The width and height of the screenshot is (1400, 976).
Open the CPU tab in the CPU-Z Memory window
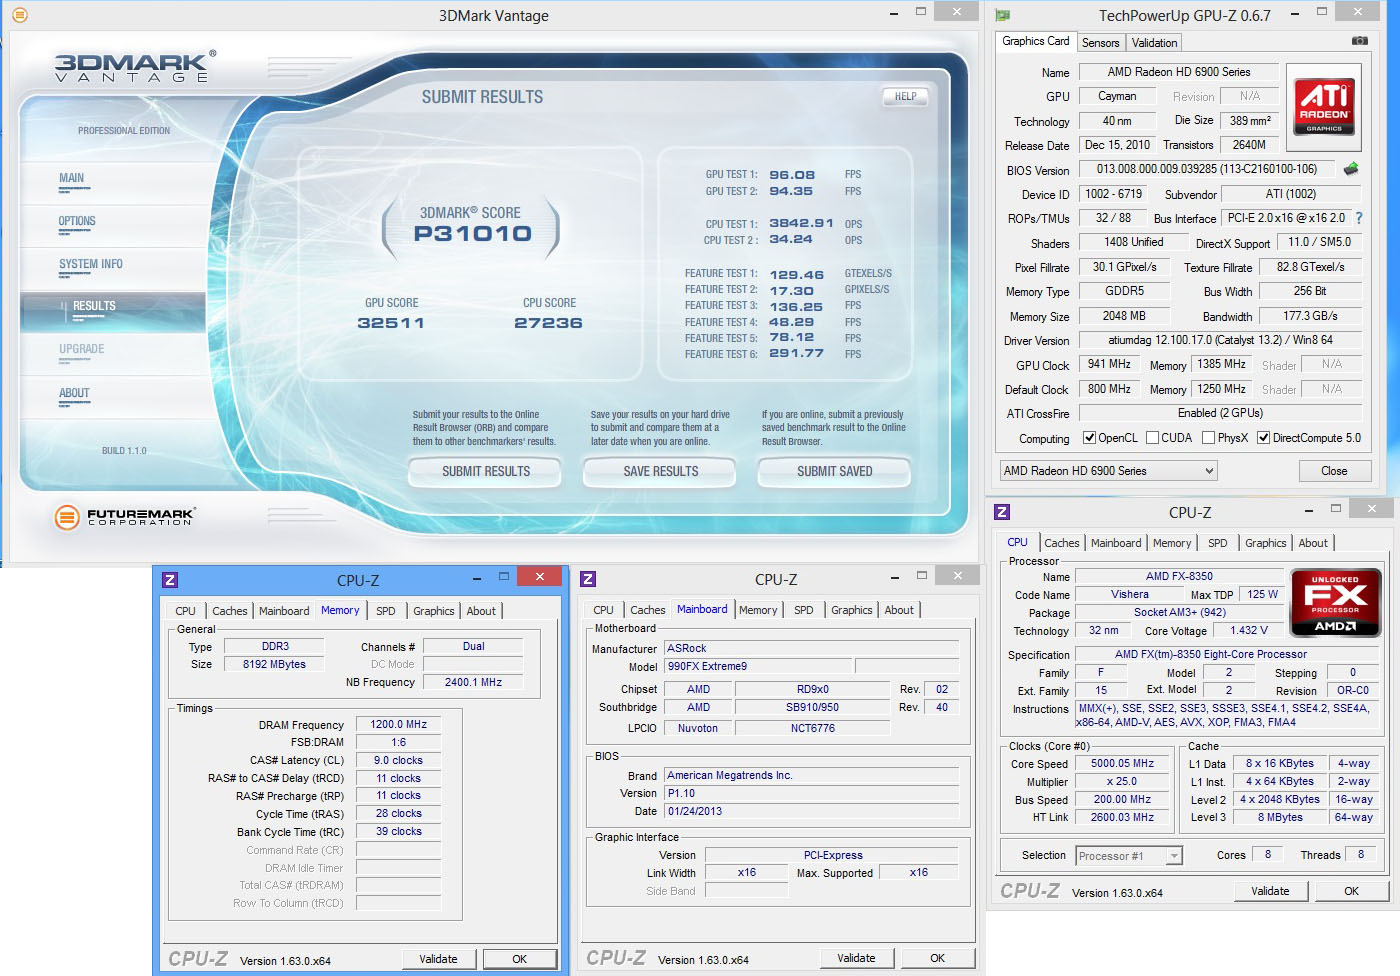(186, 611)
